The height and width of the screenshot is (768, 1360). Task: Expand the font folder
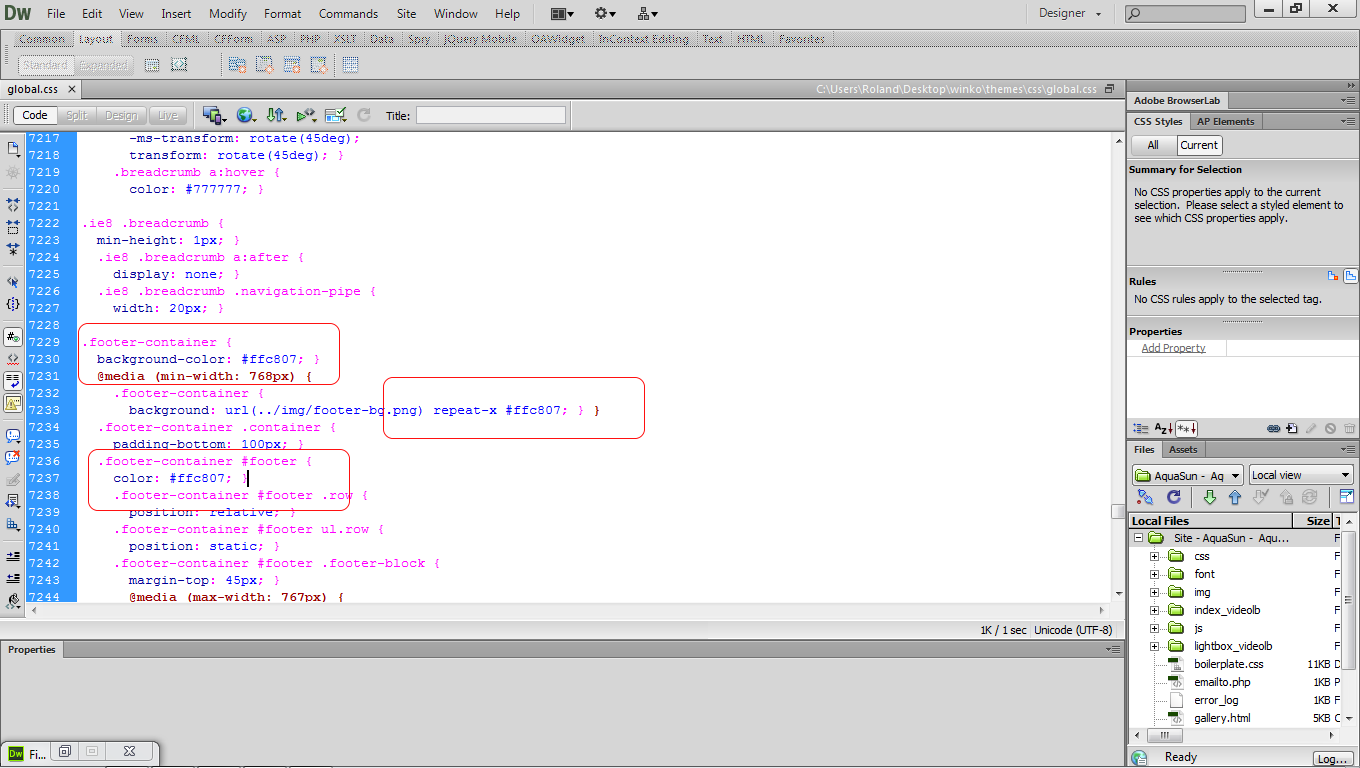coord(1155,574)
